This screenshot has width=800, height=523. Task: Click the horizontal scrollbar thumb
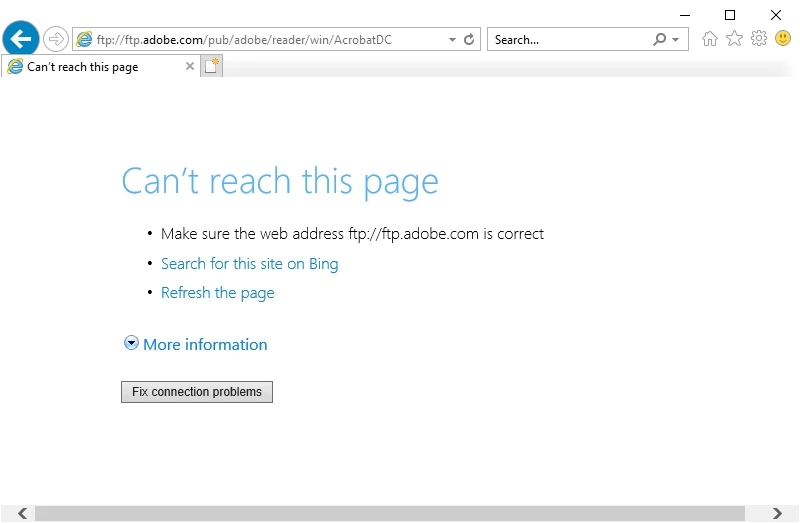390,513
